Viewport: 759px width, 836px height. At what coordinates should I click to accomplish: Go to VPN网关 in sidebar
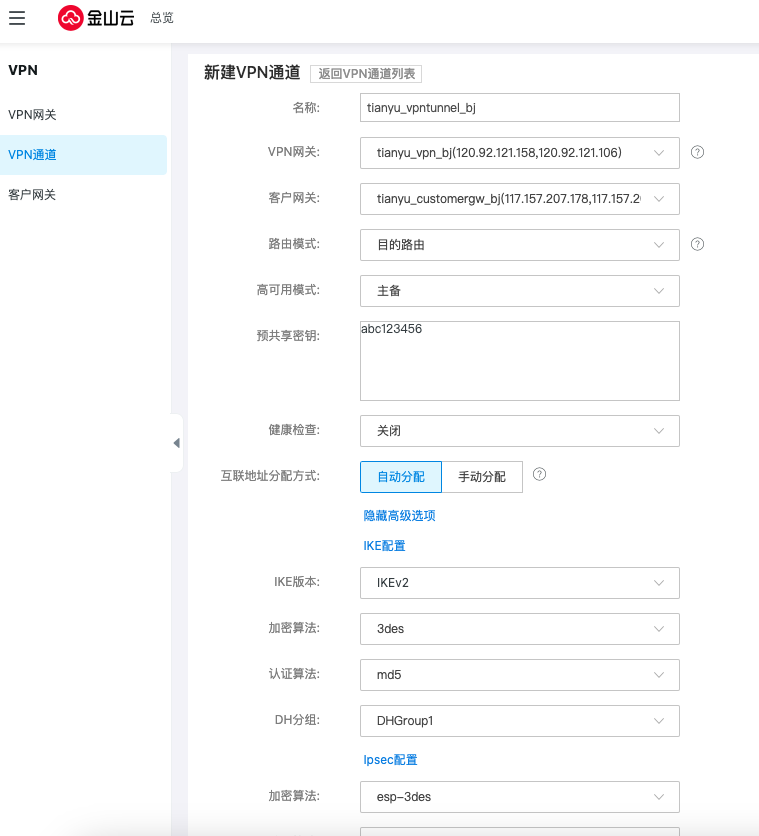pyautogui.click(x=33, y=115)
